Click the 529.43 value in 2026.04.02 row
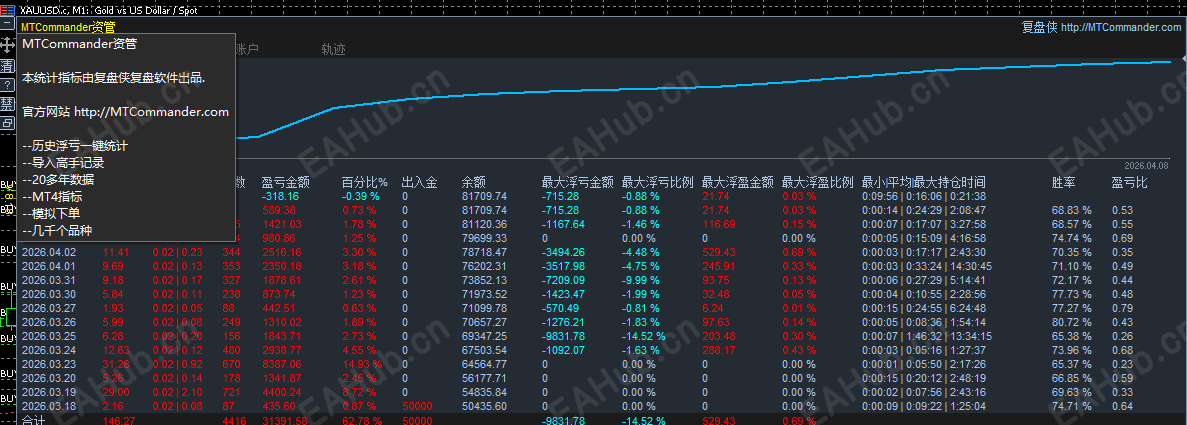This screenshot has width=1187, height=425. click(719, 252)
